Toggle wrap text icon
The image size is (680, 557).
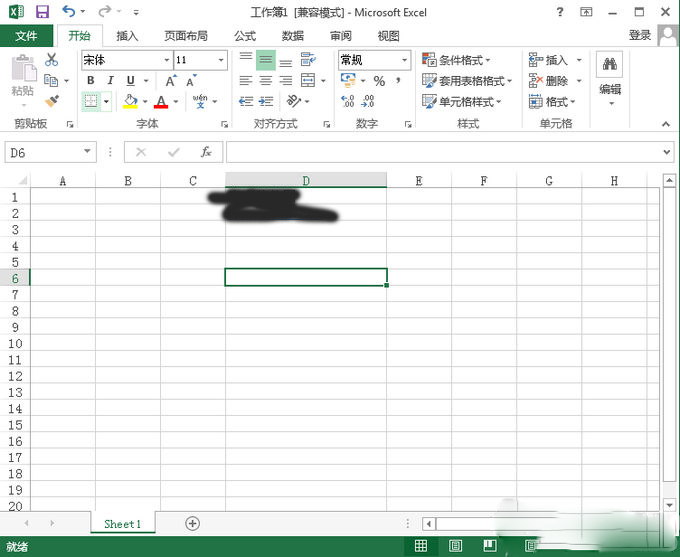point(308,59)
